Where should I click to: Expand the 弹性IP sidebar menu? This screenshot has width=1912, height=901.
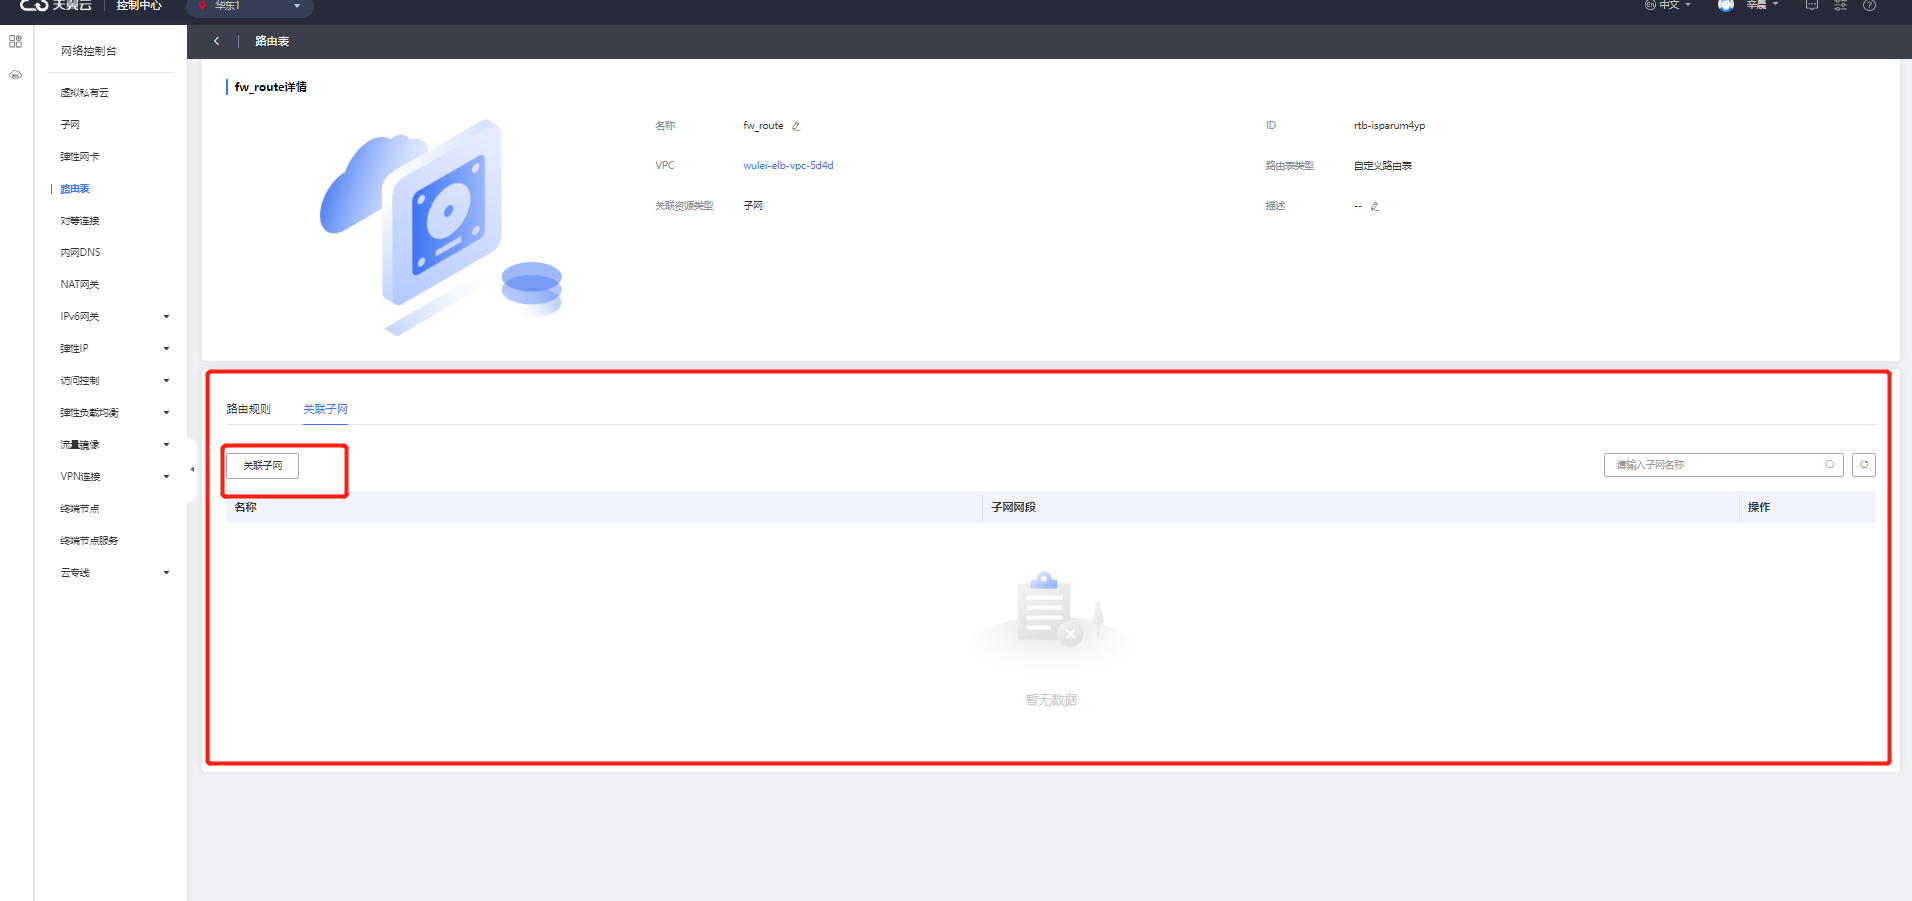coord(166,349)
